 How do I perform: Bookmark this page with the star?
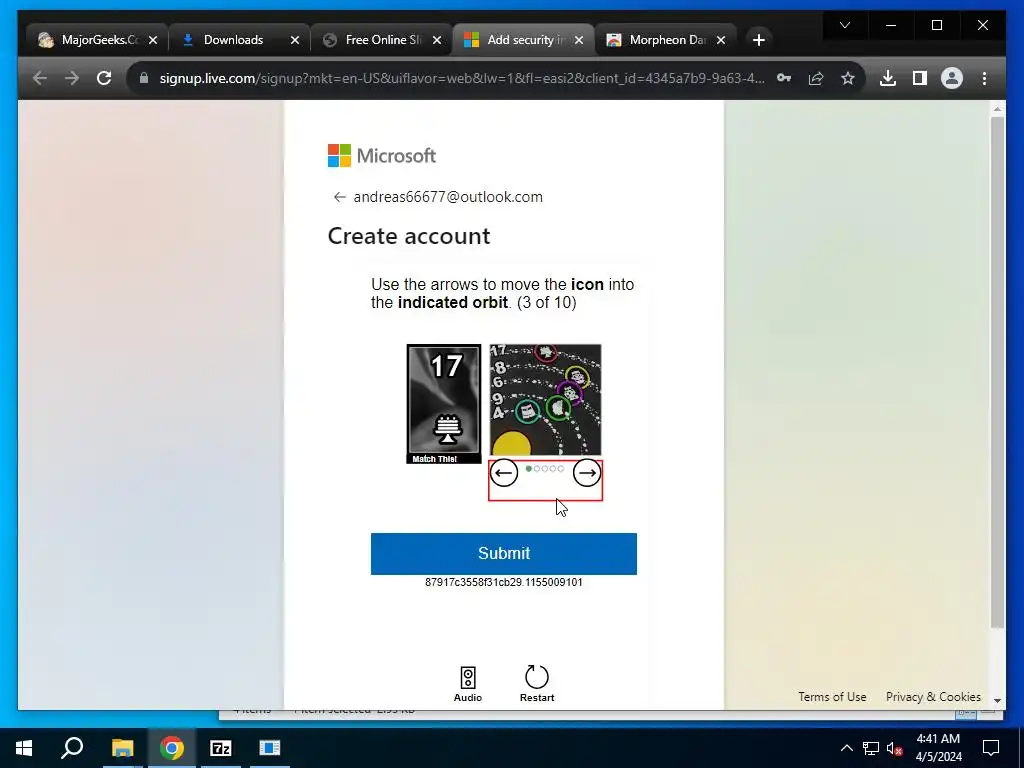point(848,78)
